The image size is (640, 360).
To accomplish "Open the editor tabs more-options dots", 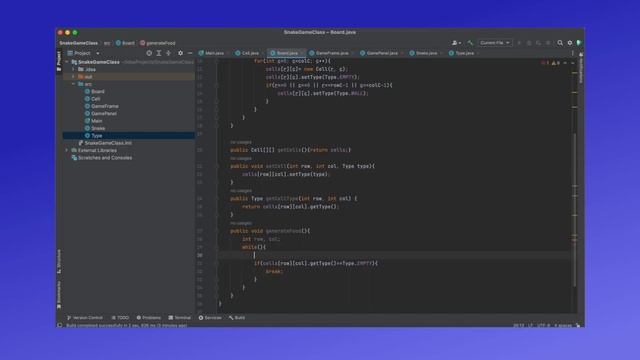I will tap(572, 53).
